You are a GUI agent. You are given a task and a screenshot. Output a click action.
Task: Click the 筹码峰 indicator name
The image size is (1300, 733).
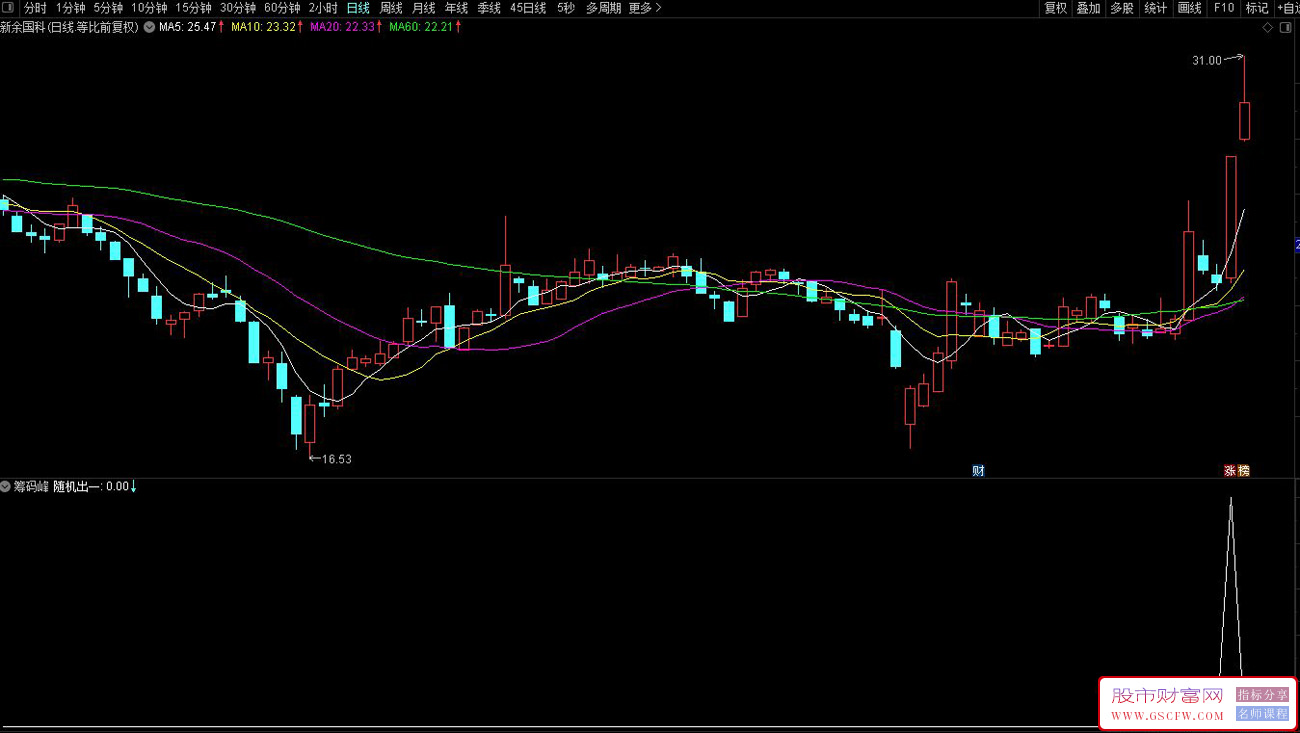(31, 487)
